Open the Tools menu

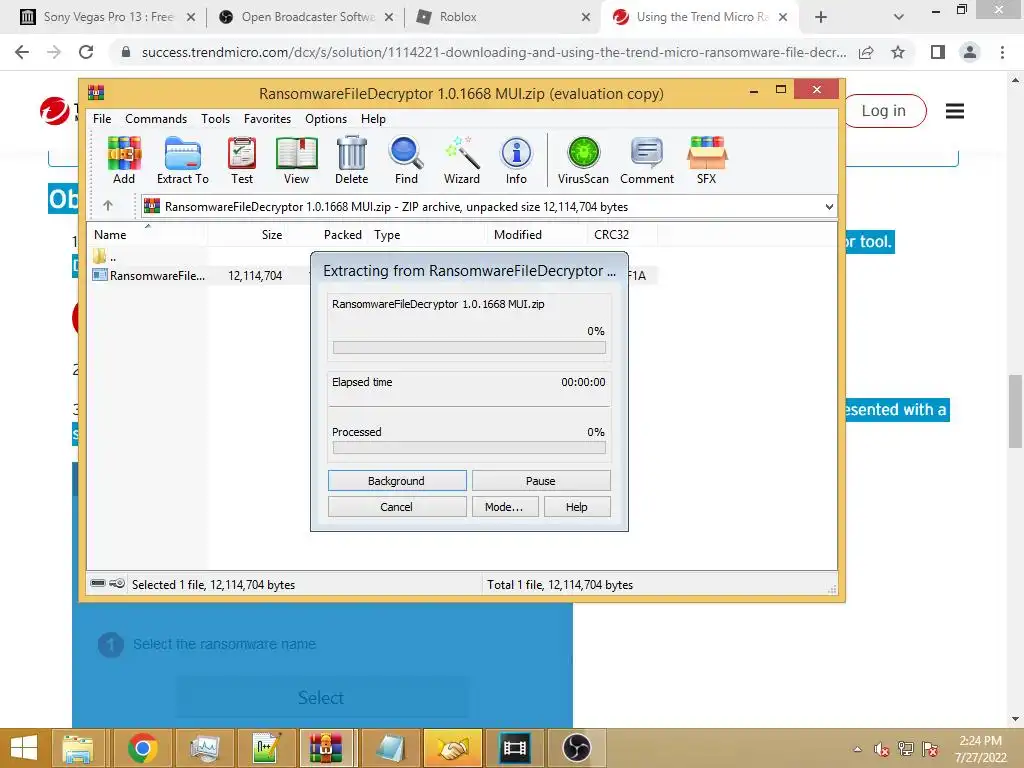point(216,119)
